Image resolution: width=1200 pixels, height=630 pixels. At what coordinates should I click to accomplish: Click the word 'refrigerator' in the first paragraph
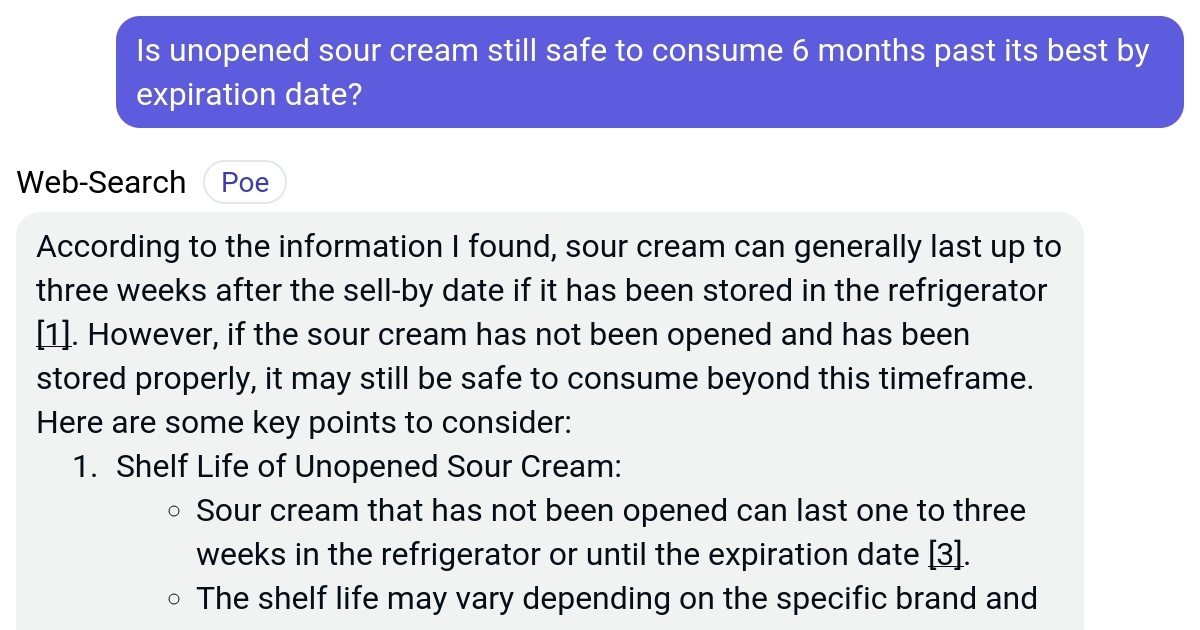pyautogui.click(x=966, y=290)
